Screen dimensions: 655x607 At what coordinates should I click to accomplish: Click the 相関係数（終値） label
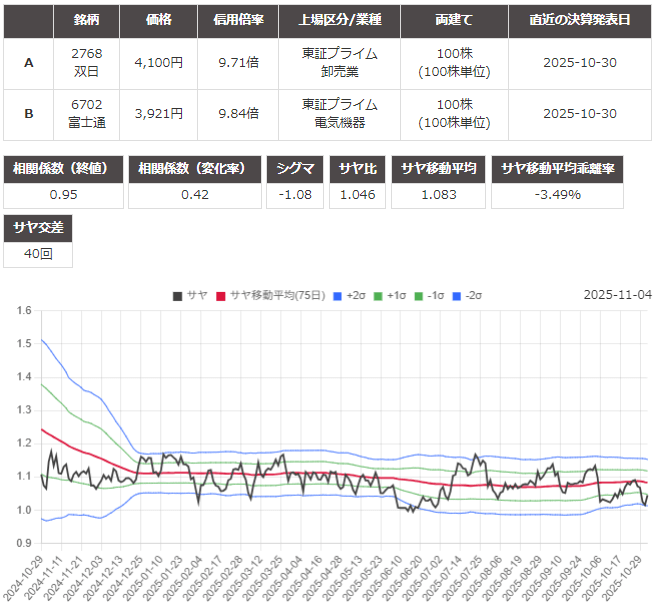pos(64,169)
